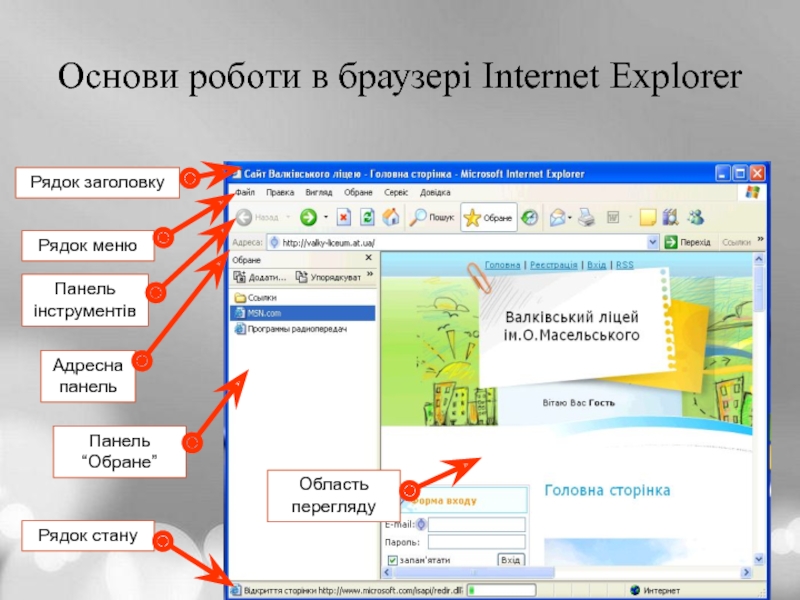Image resolution: width=800 pixels, height=600 pixels.
Task: Click the Back (Назад) arrow button
Action: tap(244, 217)
